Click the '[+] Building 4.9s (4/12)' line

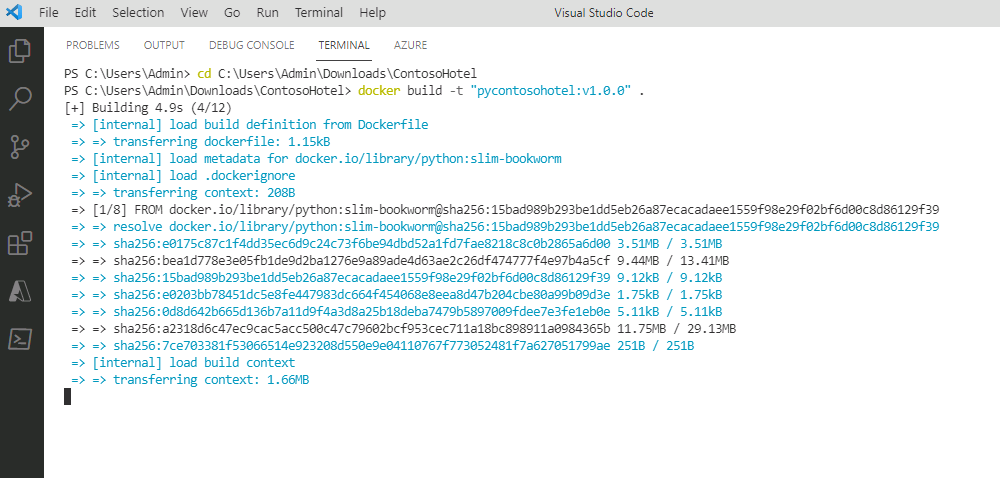click(x=148, y=107)
